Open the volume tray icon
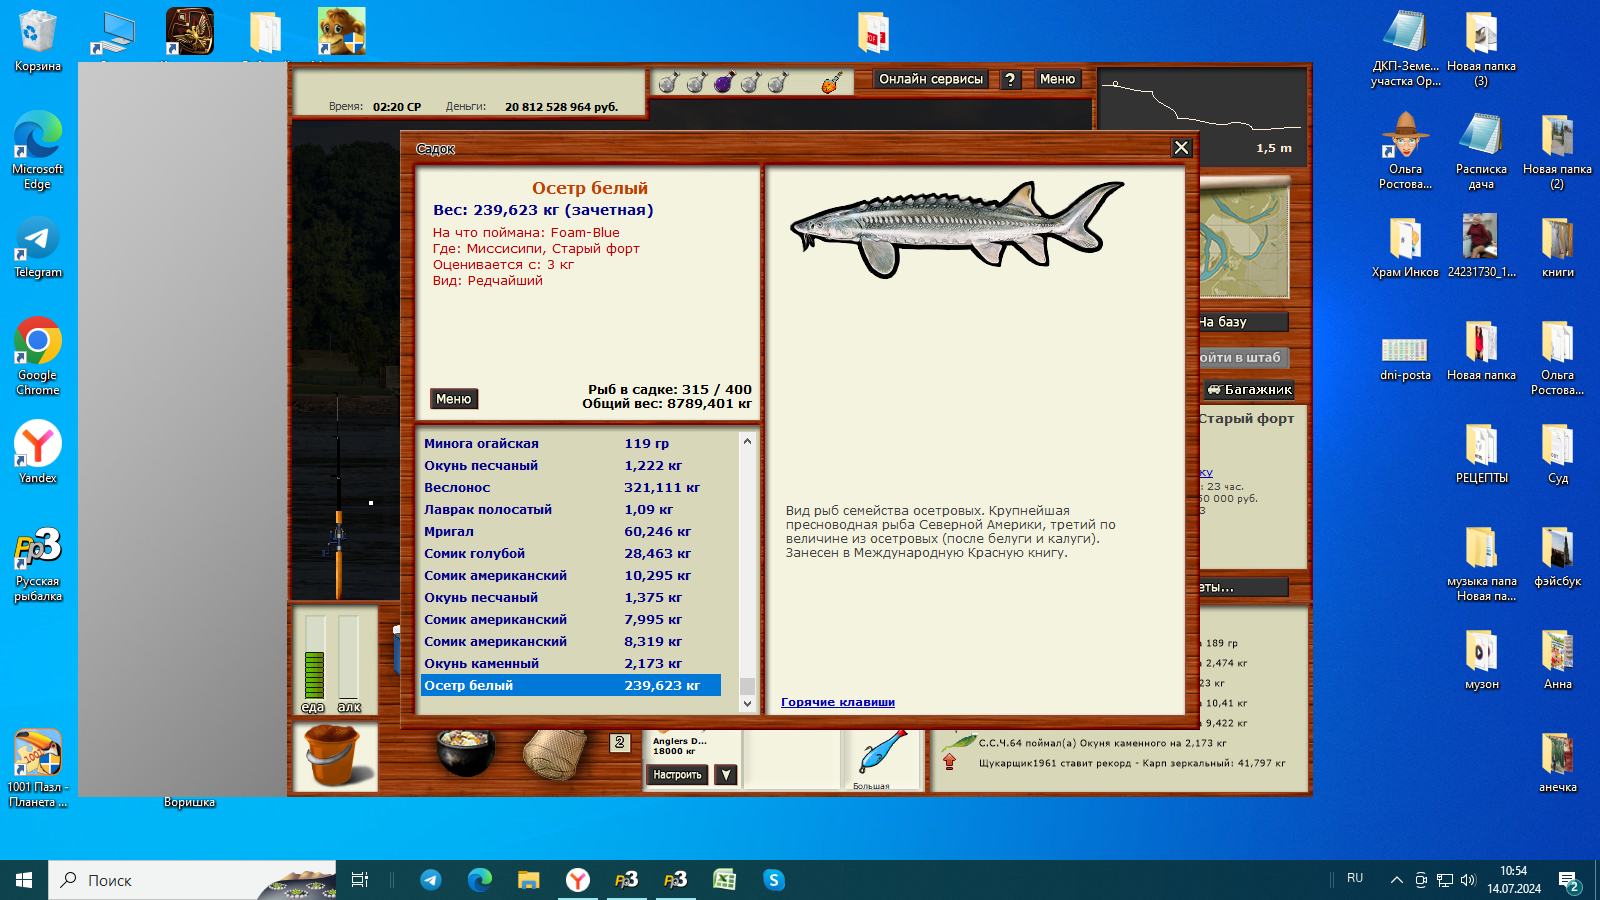 [1468, 880]
